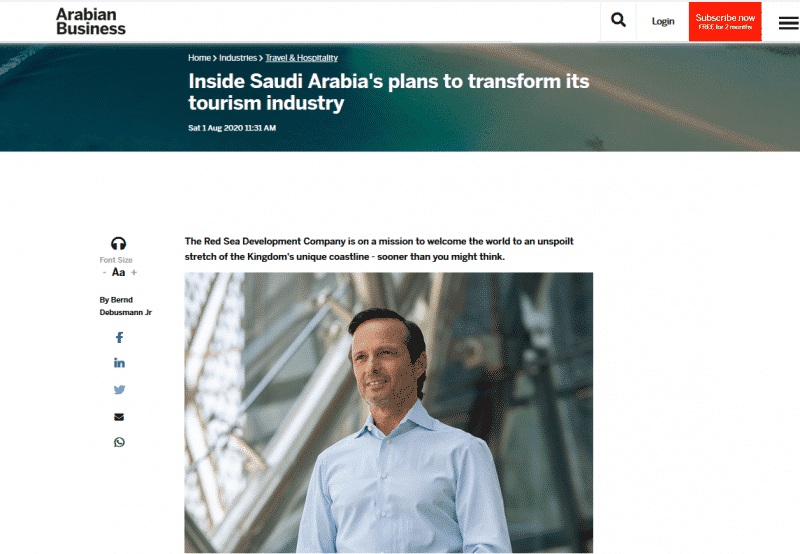Image resolution: width=800 pixels, height=554 pixels.
Task: Click the Arabian Business logo
Action: (x=91, y=21)
